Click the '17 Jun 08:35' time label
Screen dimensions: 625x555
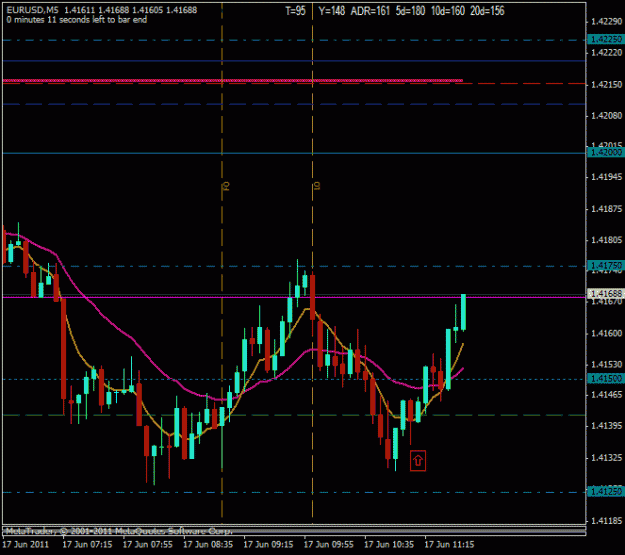point(208,545)
